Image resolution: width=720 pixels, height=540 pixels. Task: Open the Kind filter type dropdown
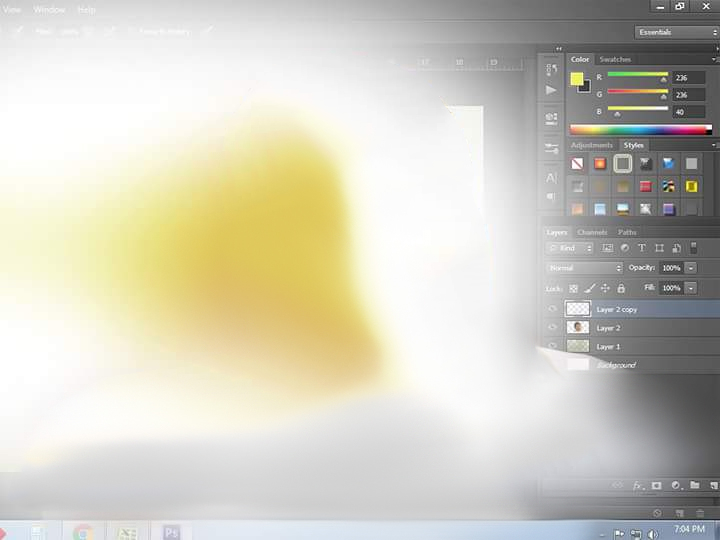point(569,248)
